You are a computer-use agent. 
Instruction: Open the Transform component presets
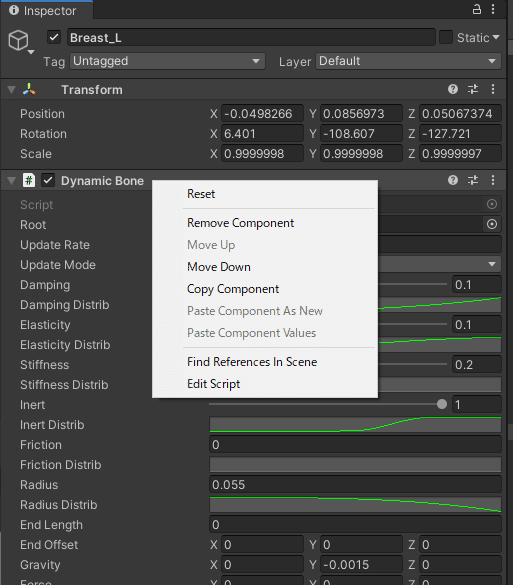pyautogui.click(x=473, y=89)
